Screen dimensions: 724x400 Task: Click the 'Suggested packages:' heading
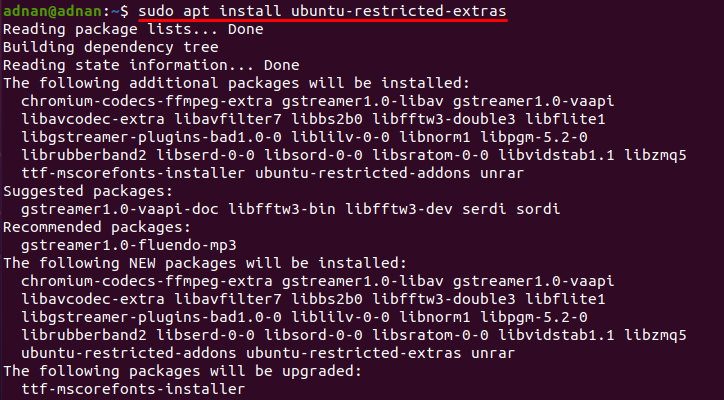click(x=88, y=191)
